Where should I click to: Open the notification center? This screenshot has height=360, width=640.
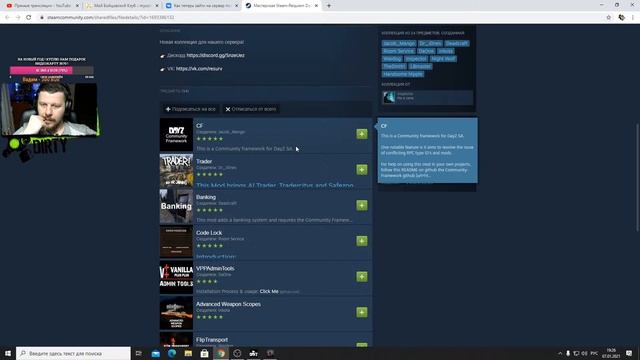(629, 353)
